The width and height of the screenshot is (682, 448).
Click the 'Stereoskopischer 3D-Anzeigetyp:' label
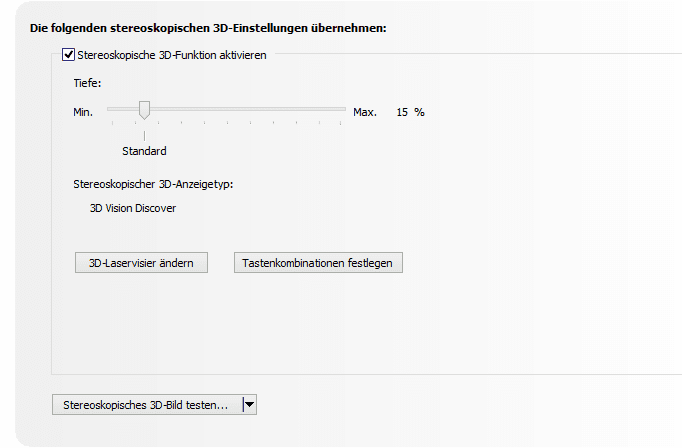(153, 184)
